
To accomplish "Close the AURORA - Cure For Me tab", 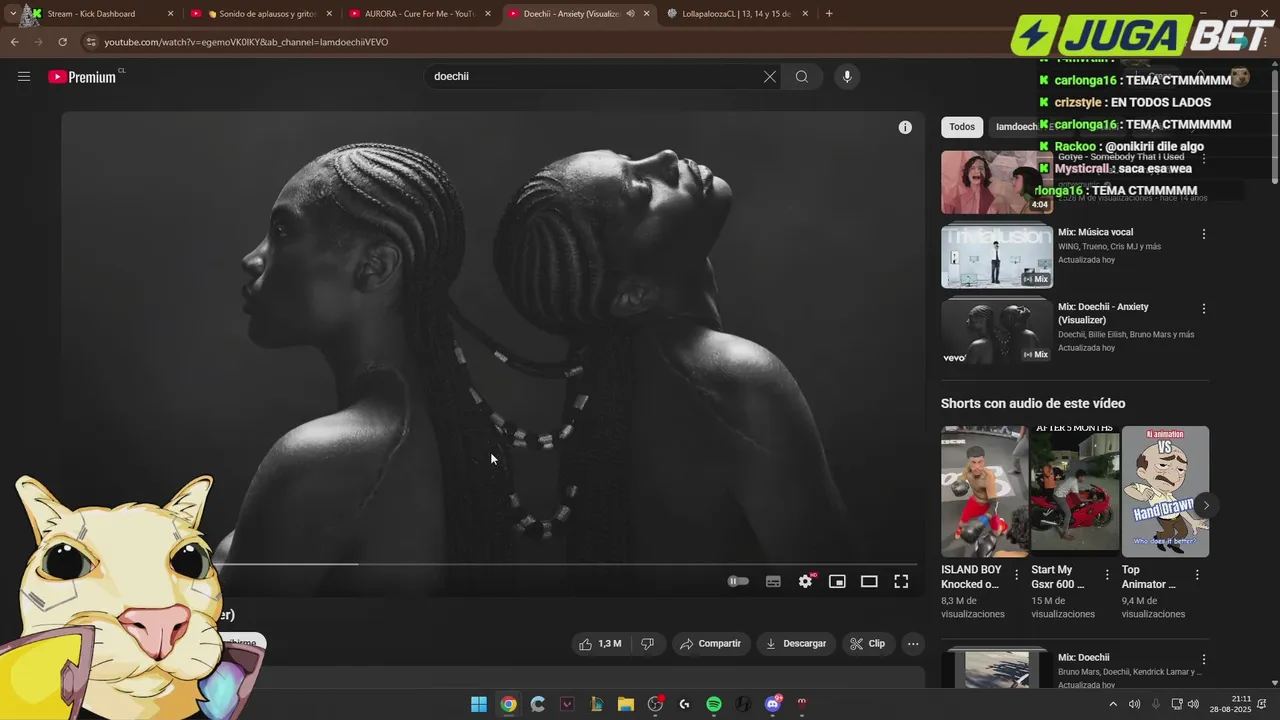I will click(x=489, y=14).
